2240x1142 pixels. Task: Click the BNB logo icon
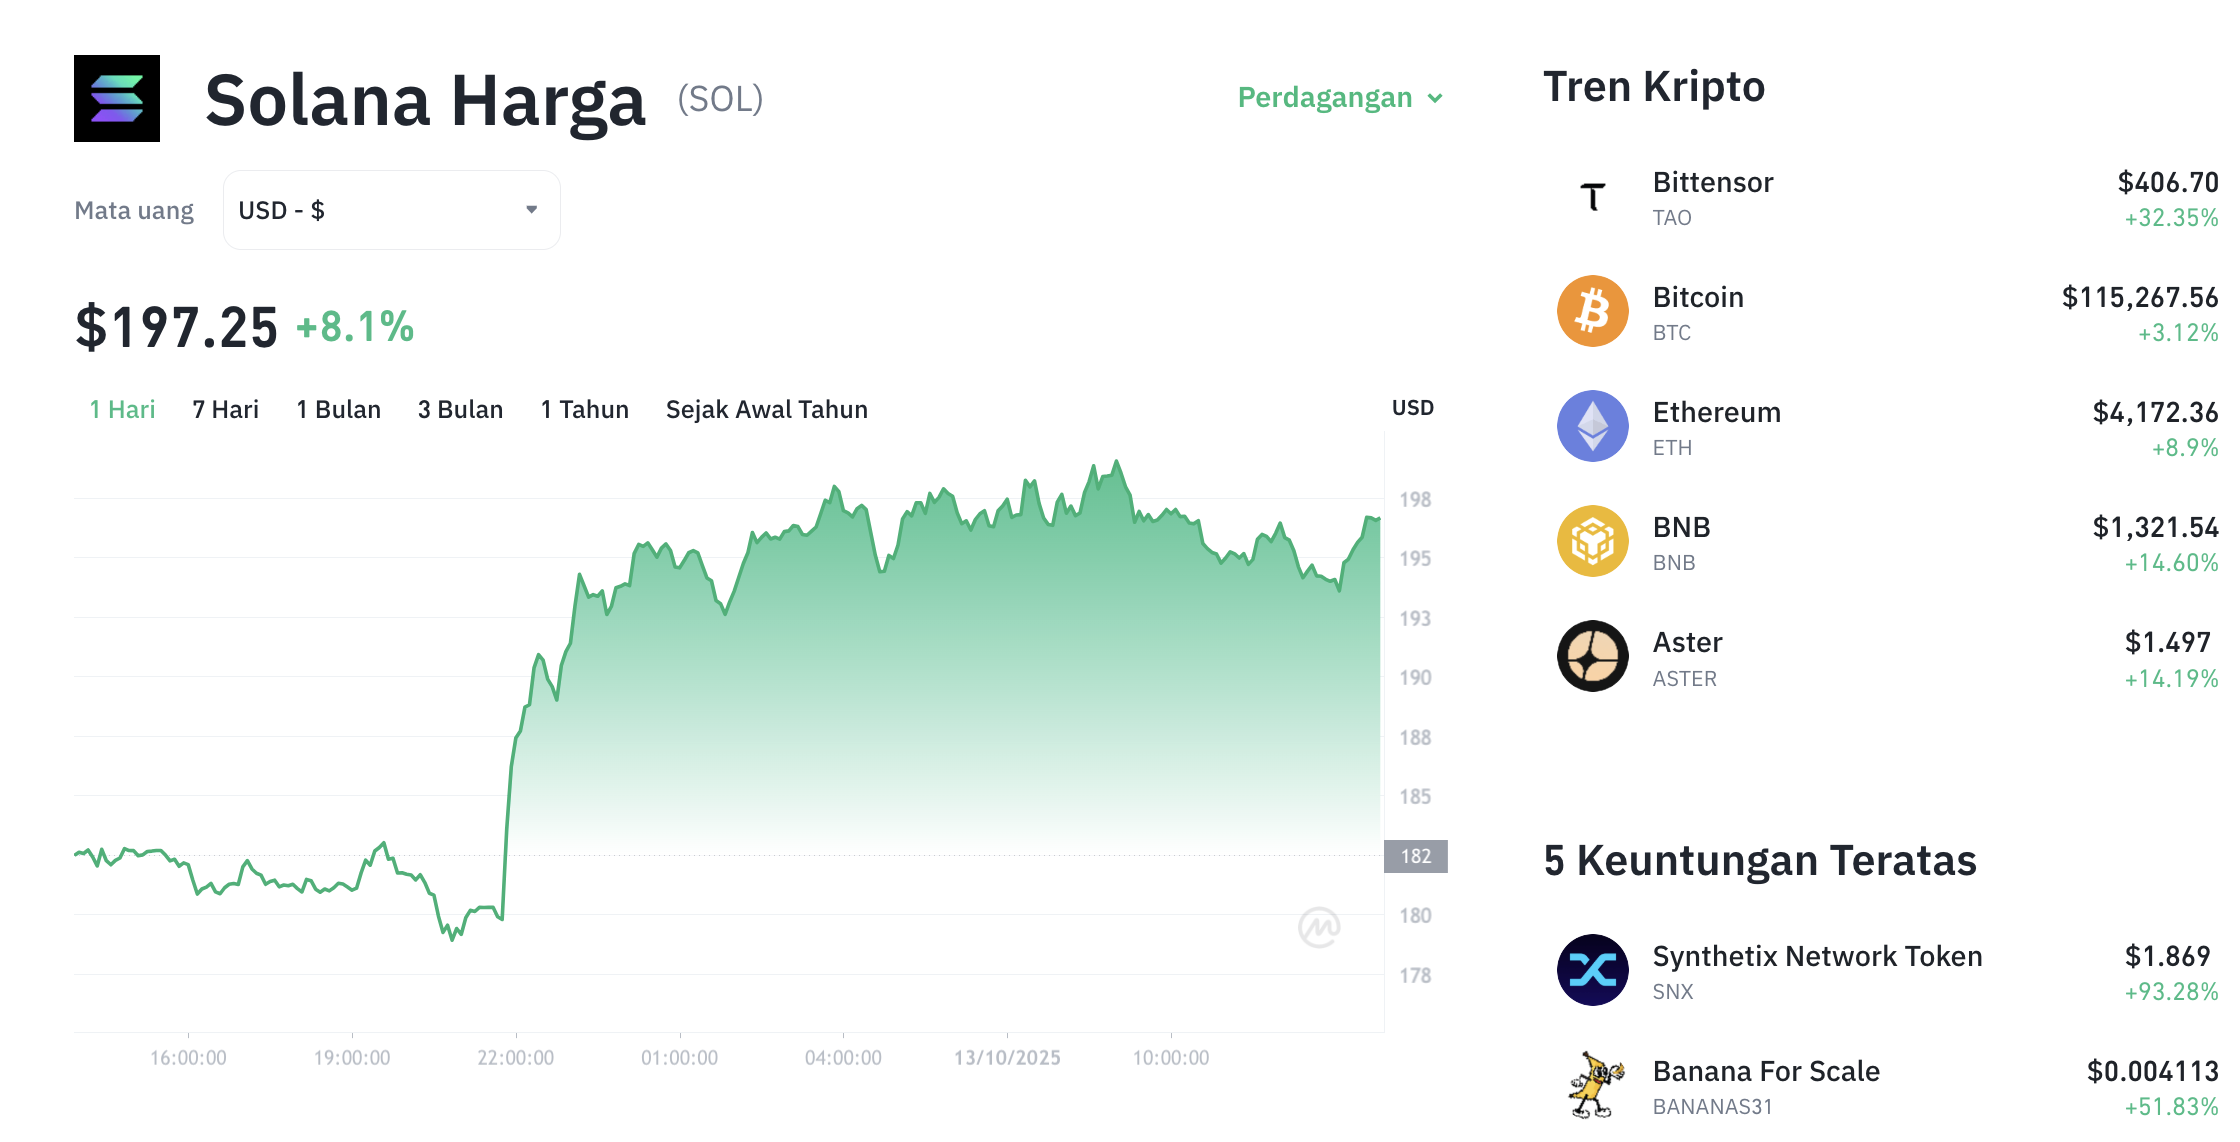coord(1592,541)
